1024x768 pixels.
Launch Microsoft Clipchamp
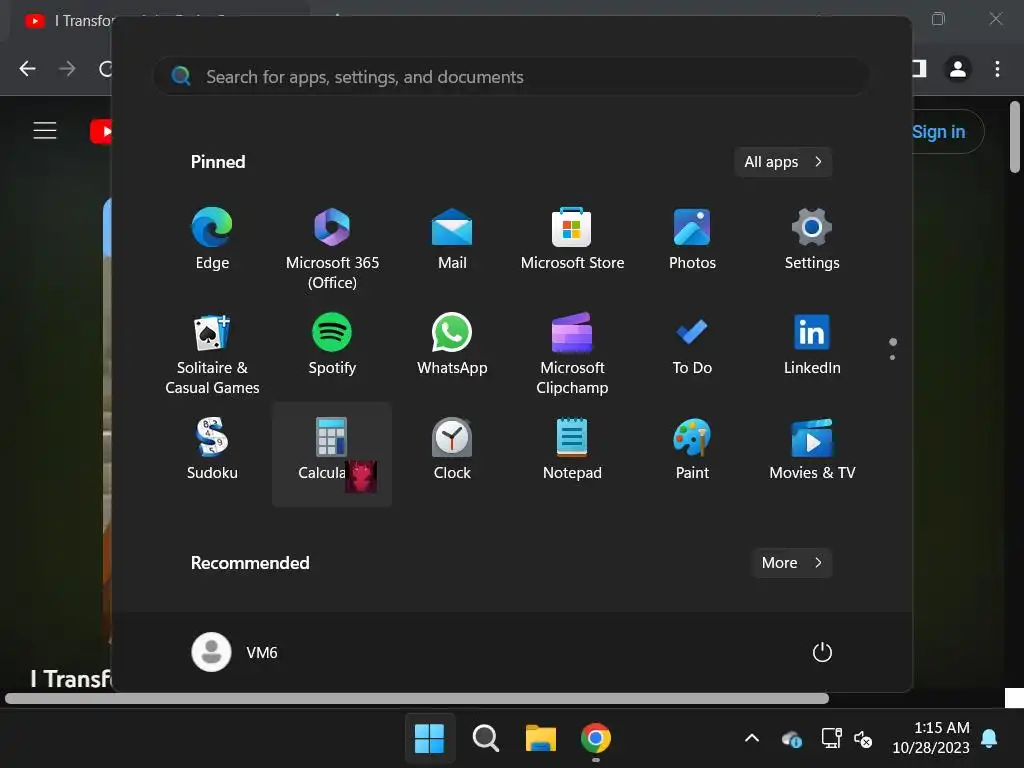pyautogui.click(x=572, y=353)
